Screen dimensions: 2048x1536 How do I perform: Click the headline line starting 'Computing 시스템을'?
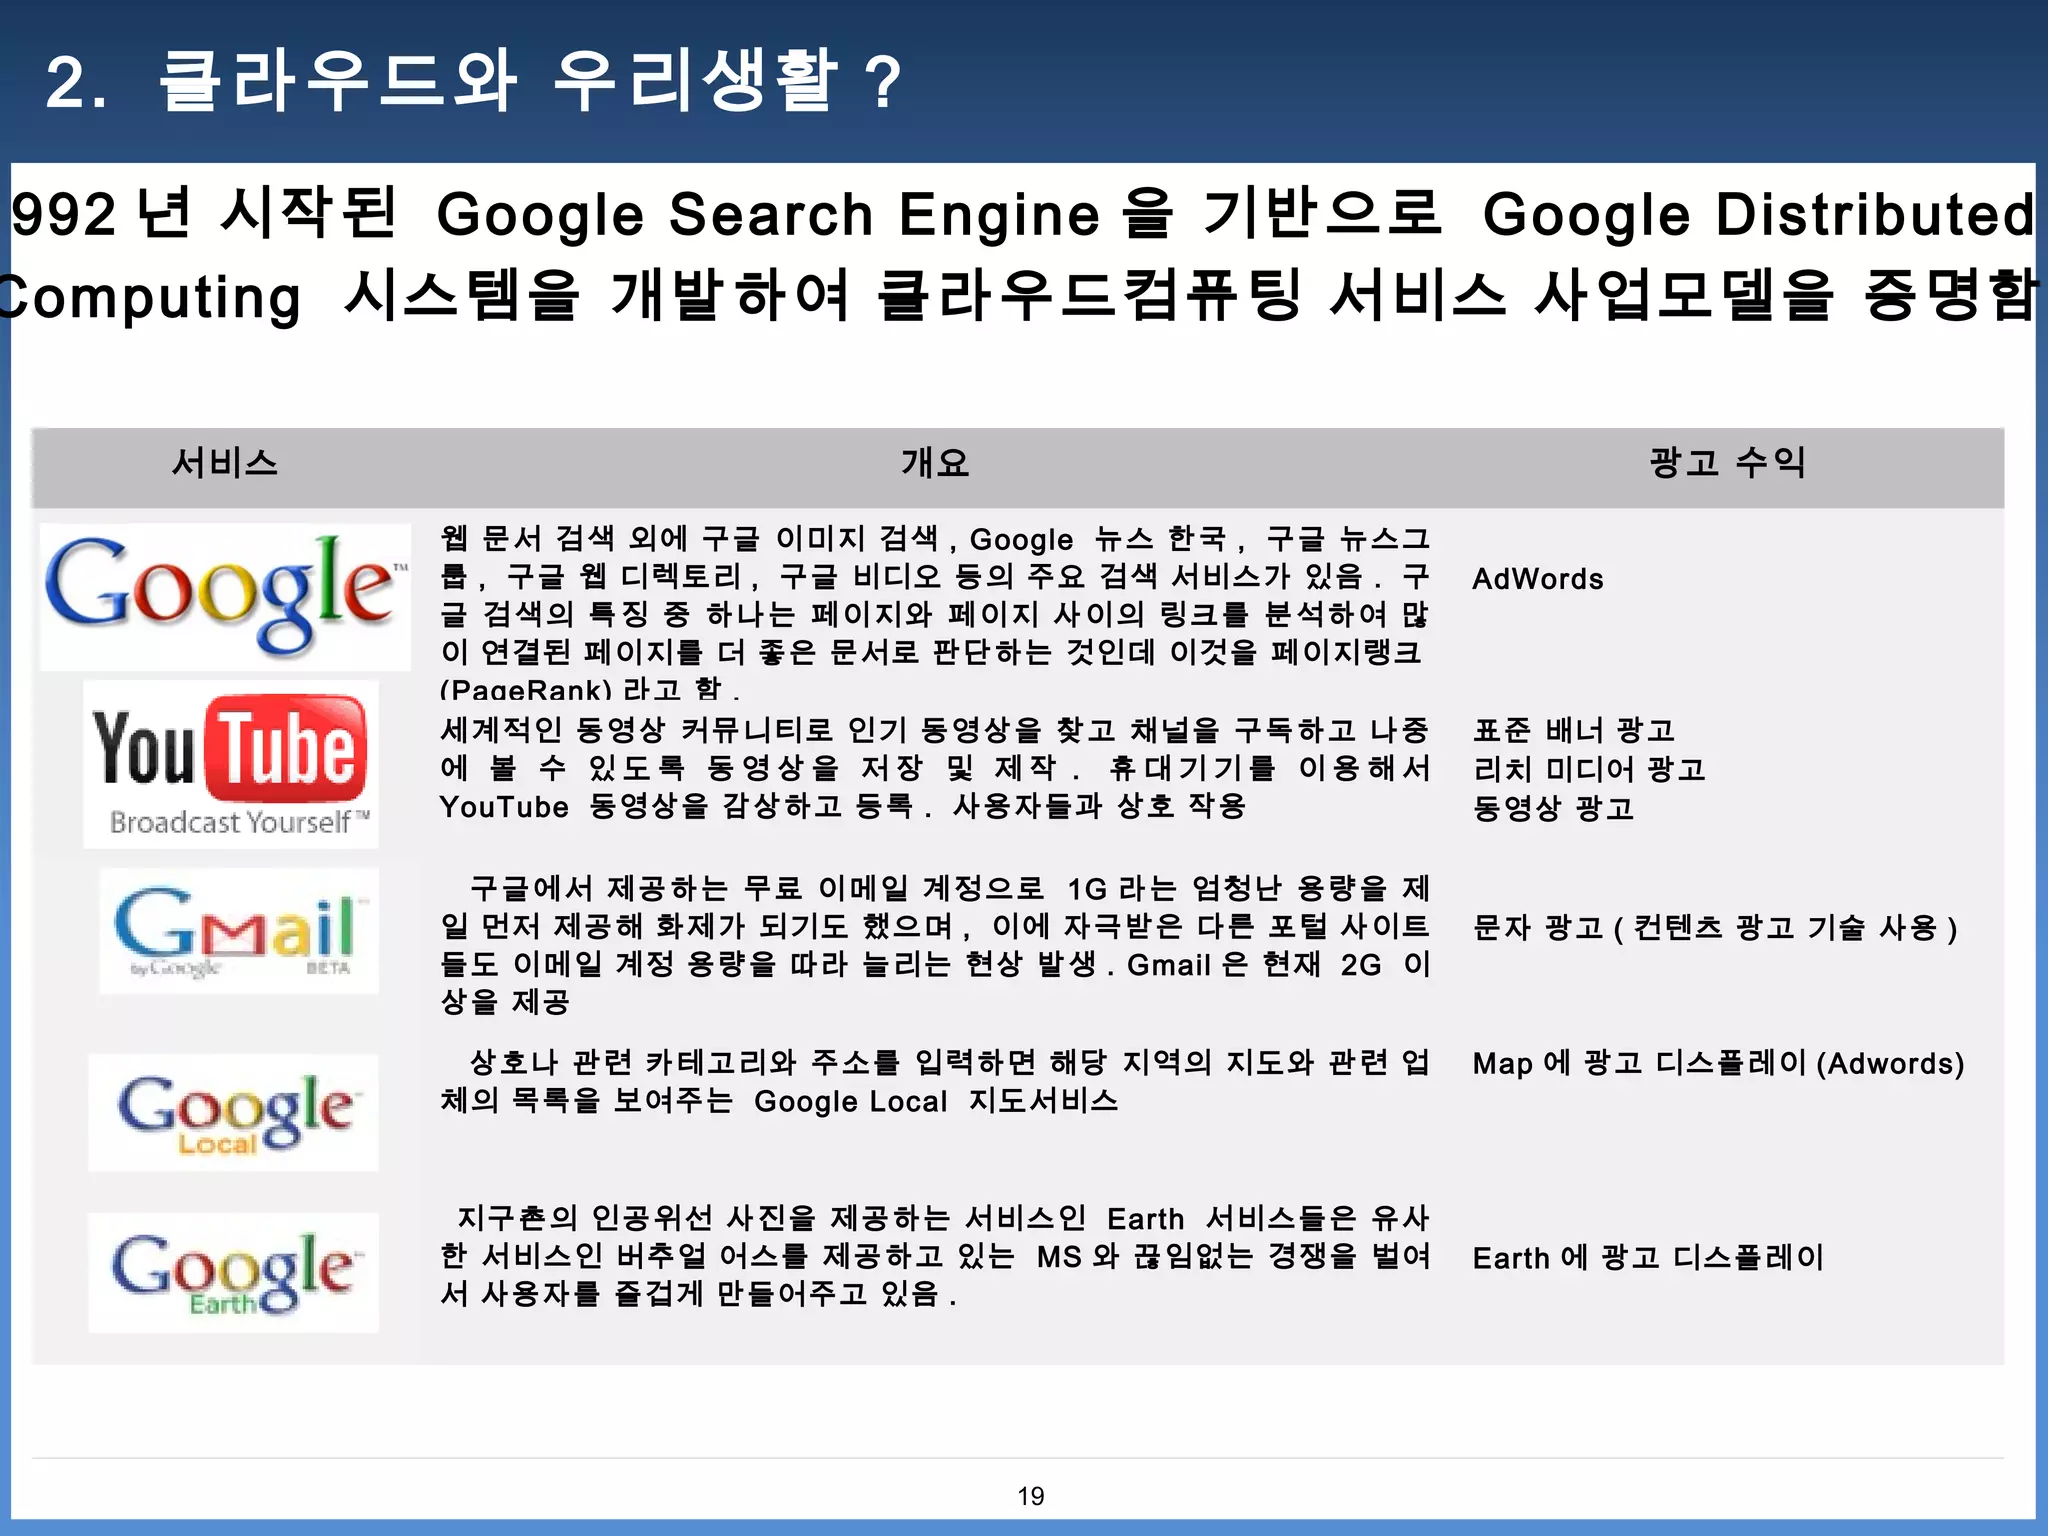point(1019,296)
